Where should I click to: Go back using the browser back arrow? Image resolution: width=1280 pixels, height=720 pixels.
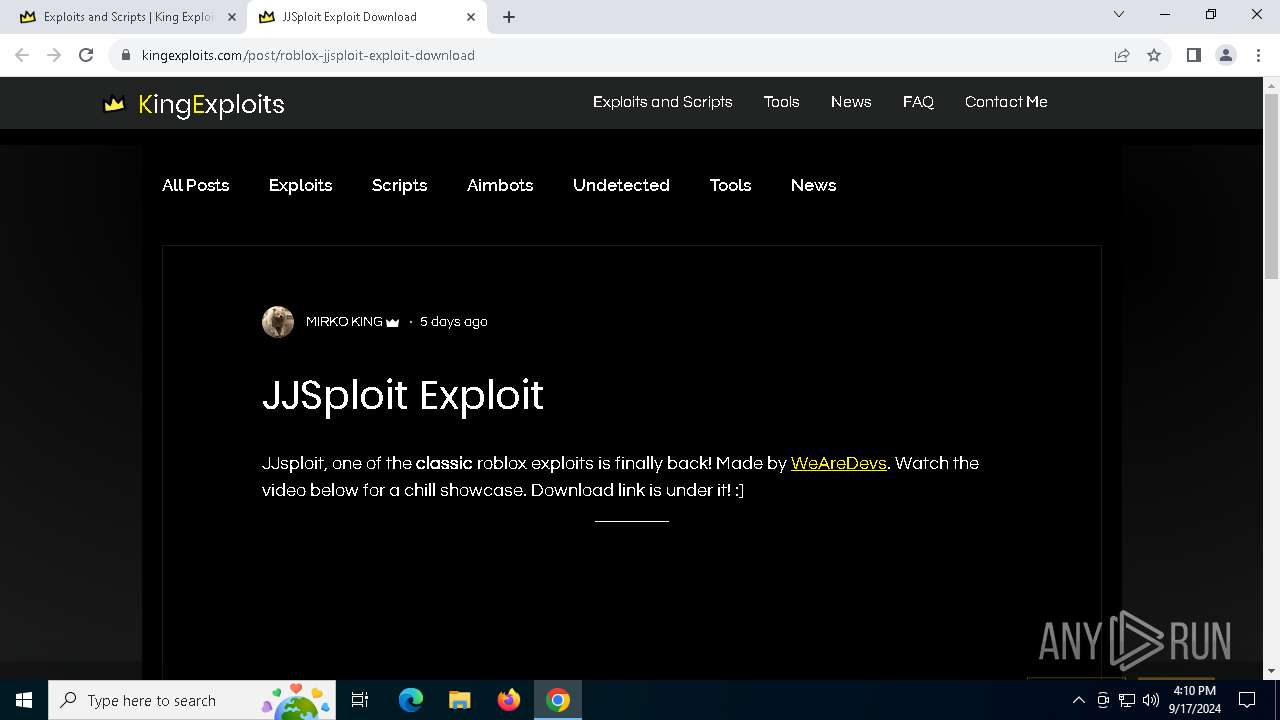pos(22,55)
